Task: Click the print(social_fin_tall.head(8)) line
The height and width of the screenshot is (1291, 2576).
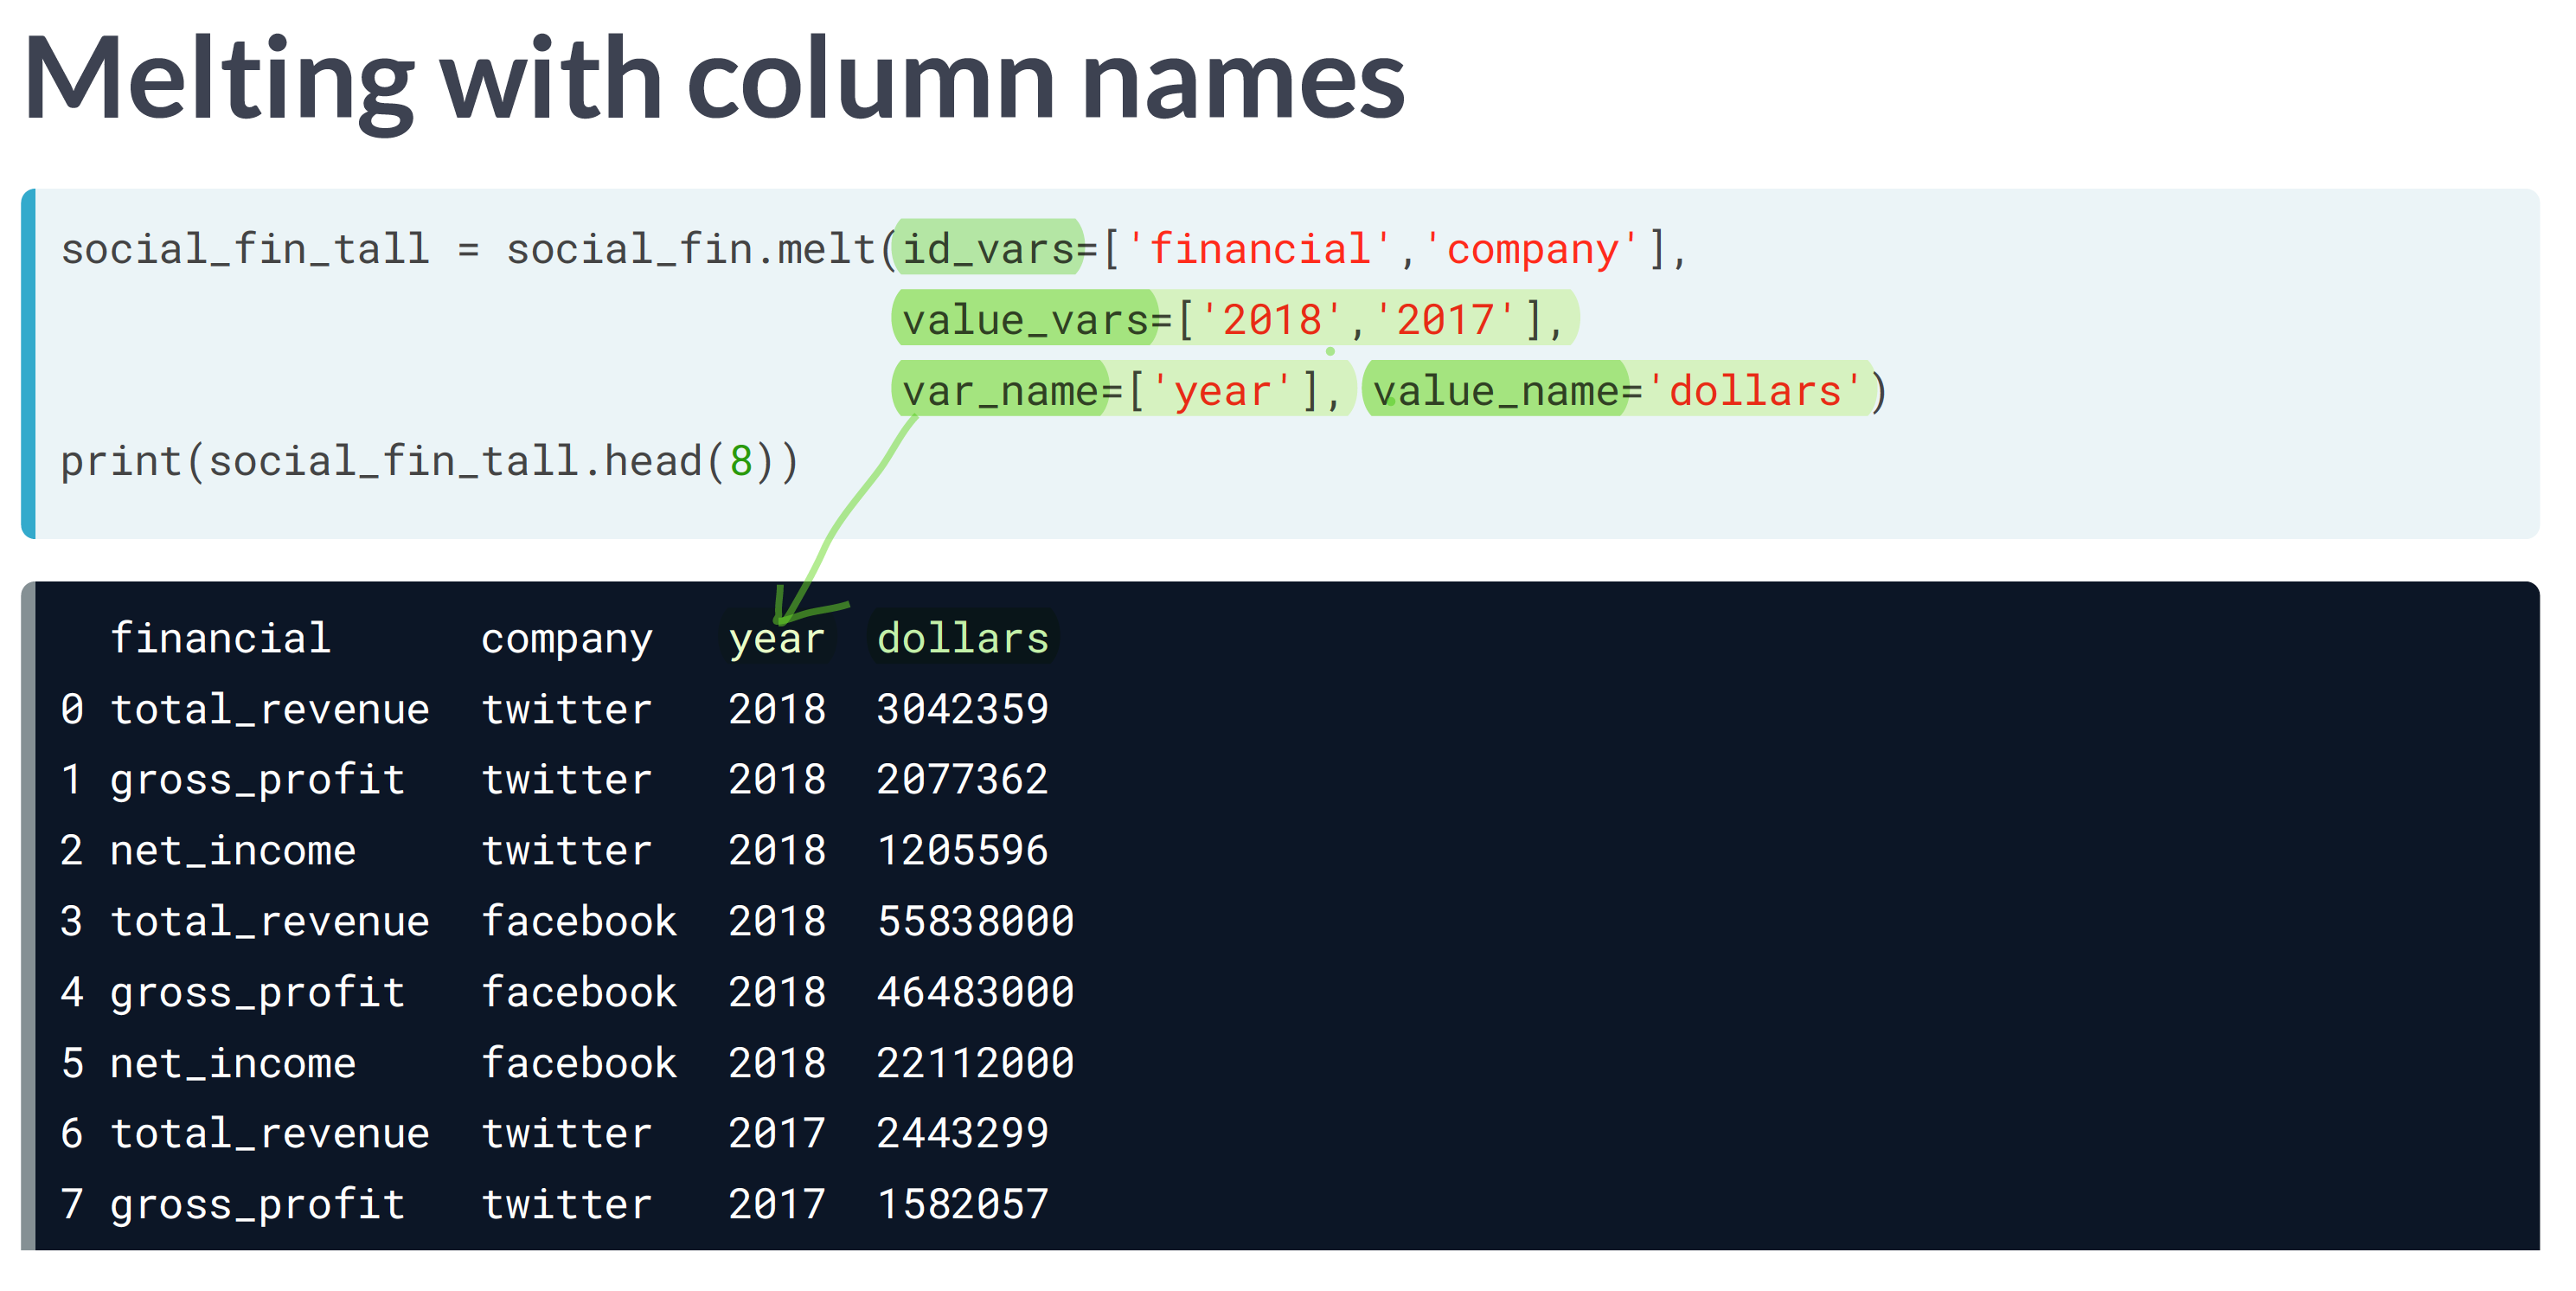Action: coord(430,461)
